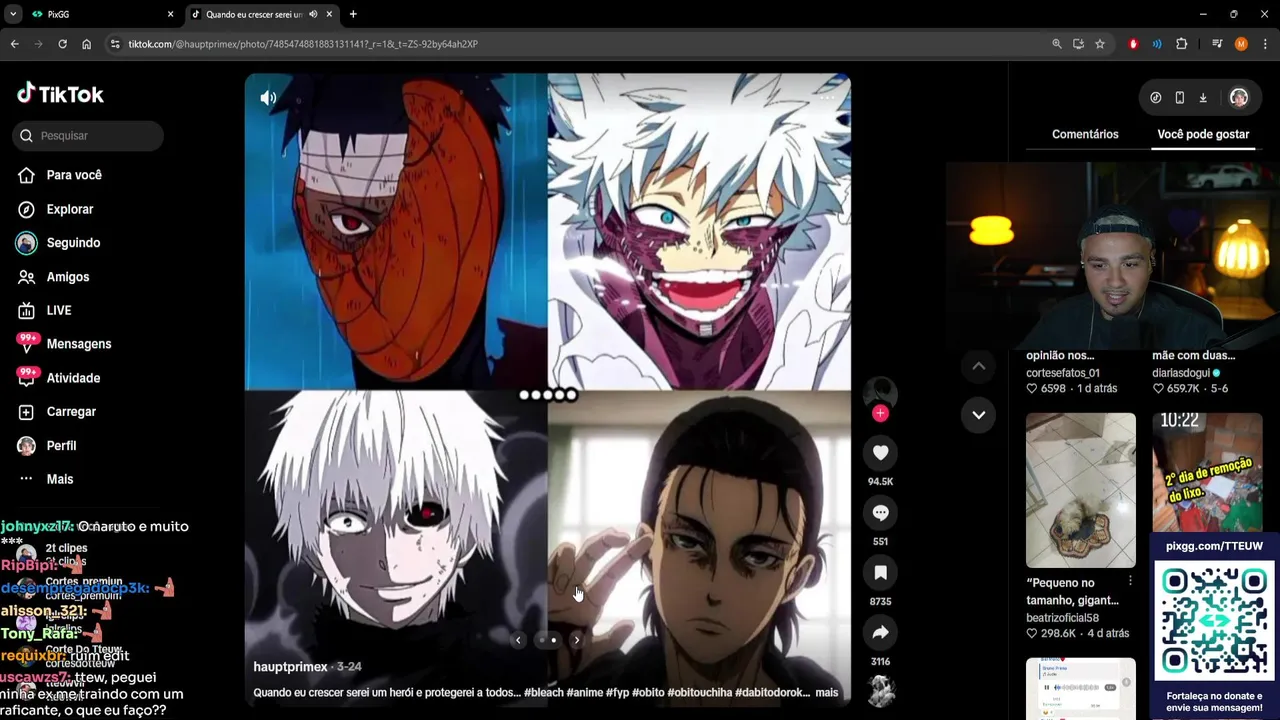Open the red hand blocker extension

click(x=1133, y=44)
